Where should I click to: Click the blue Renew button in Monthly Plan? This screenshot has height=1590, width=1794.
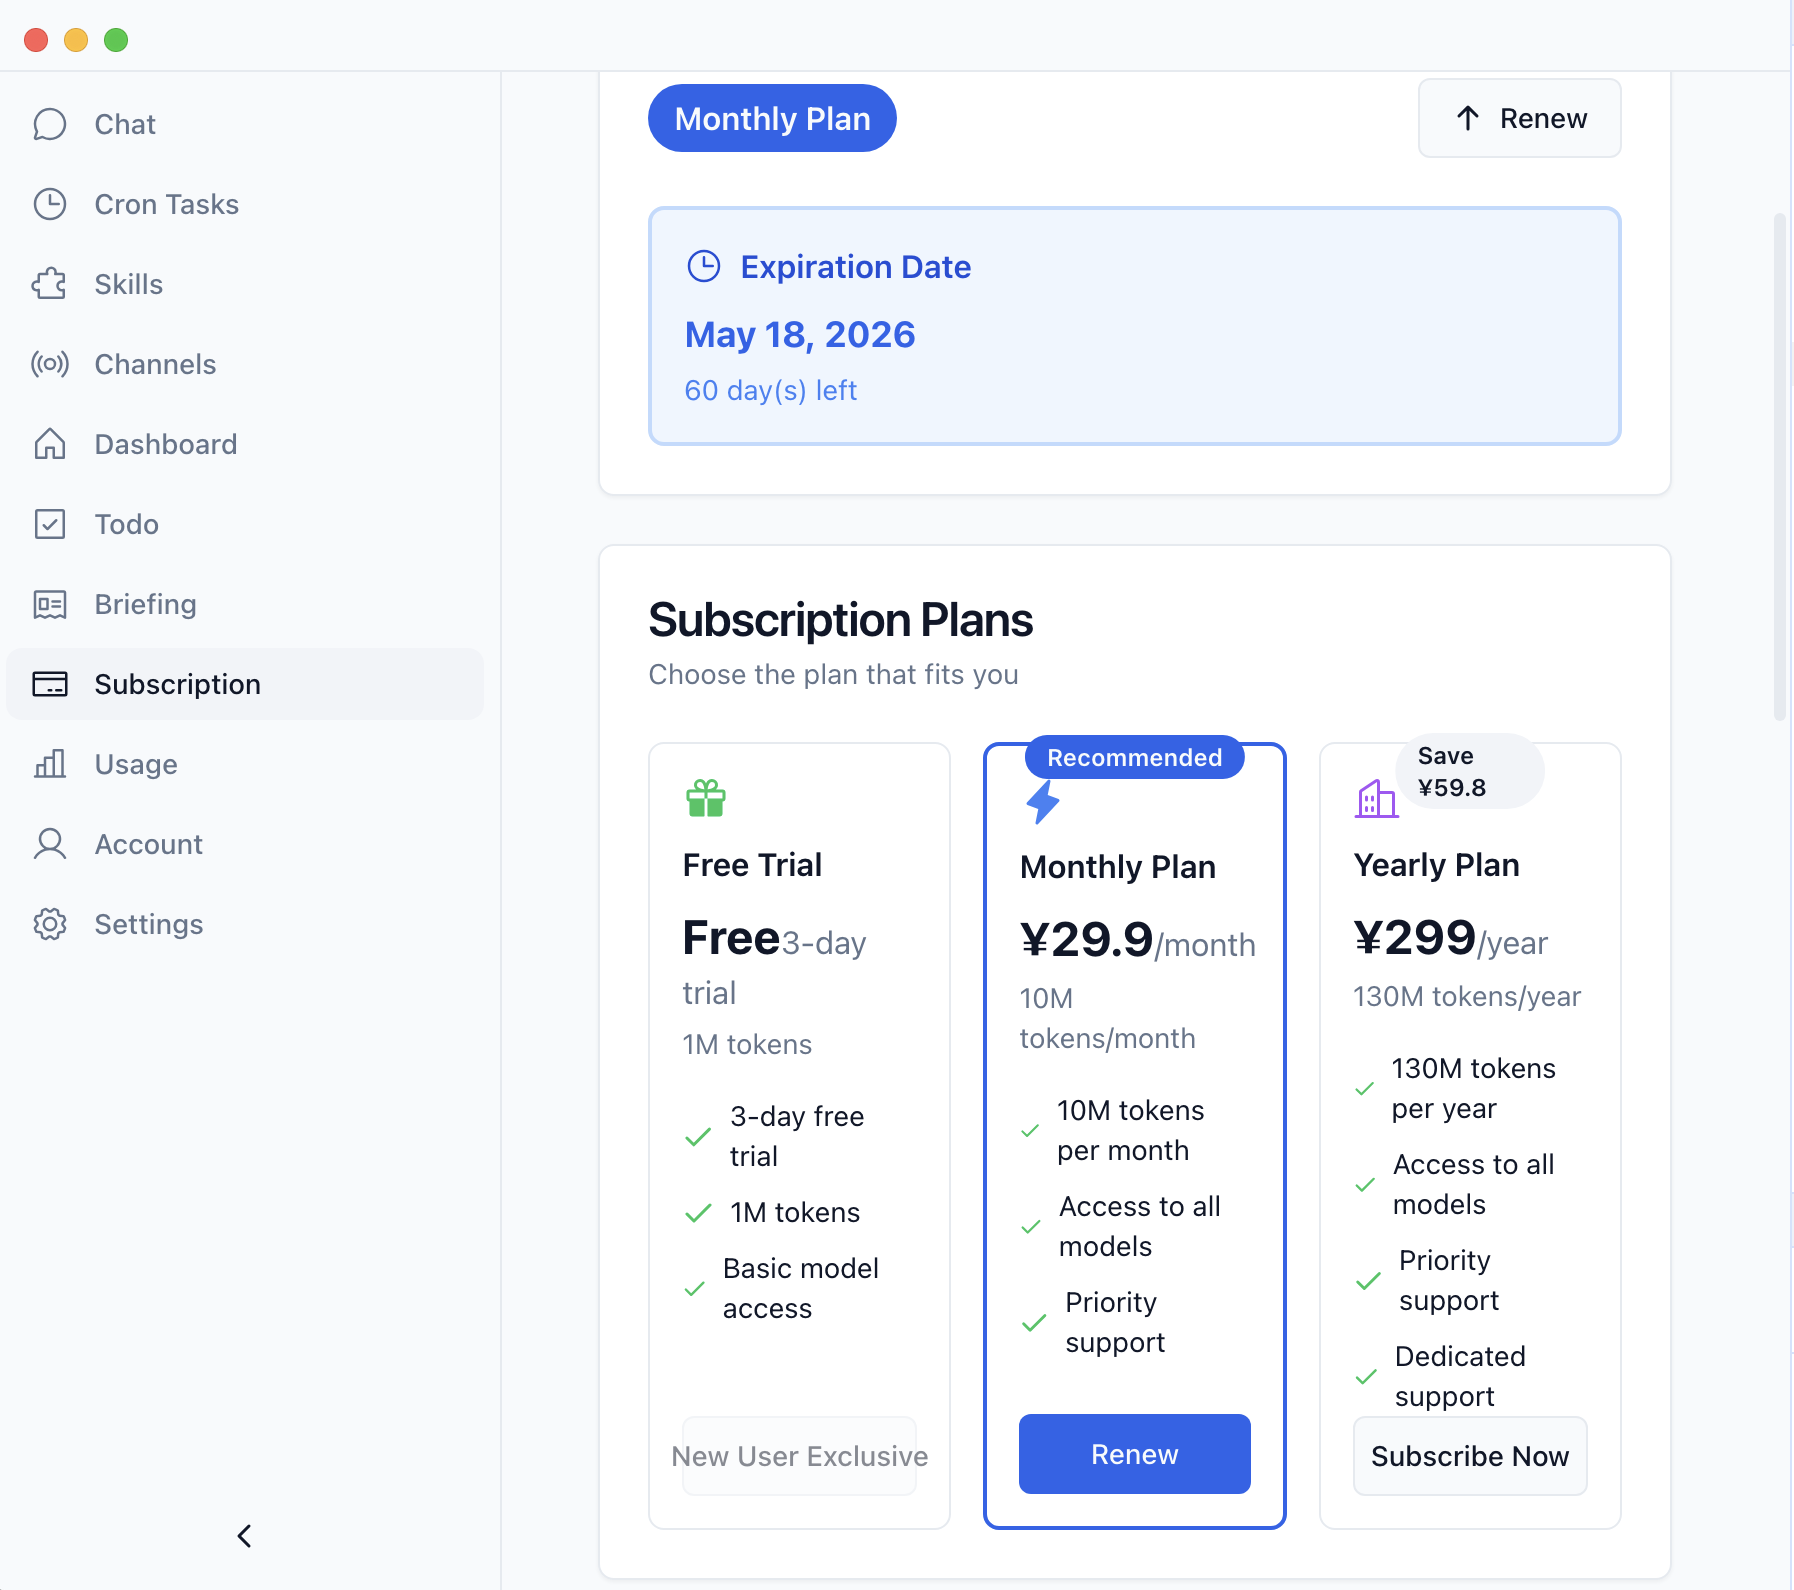[1134, 1454]
